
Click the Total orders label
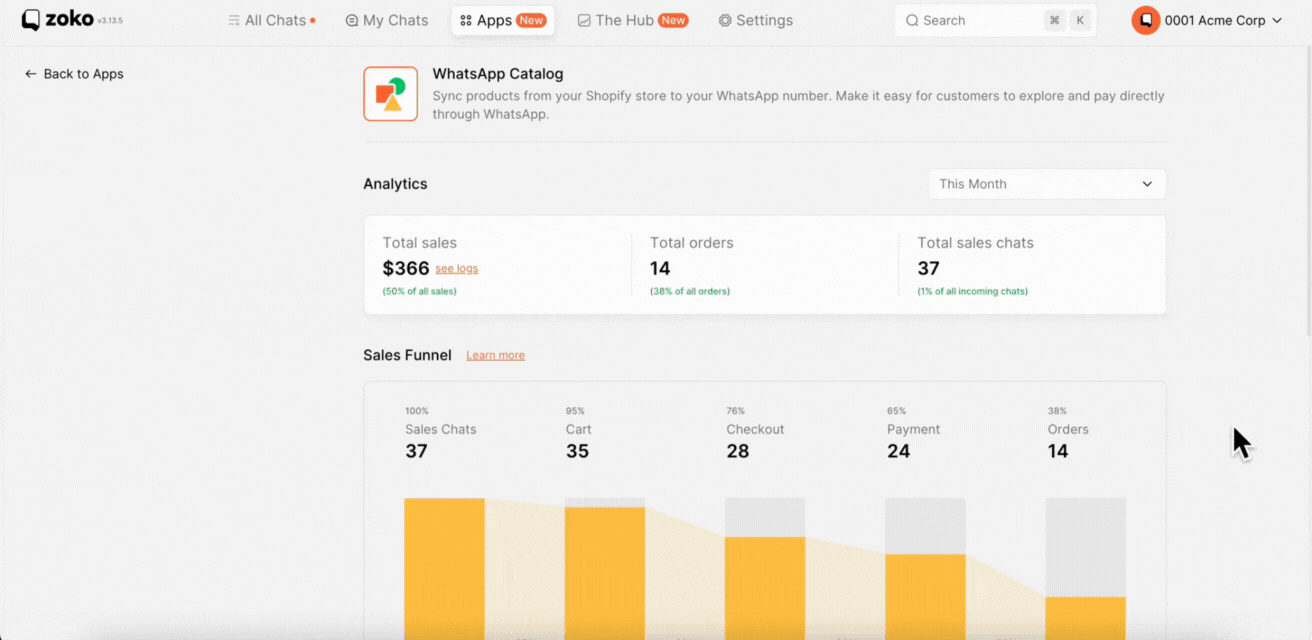click(x=692, y=243)
